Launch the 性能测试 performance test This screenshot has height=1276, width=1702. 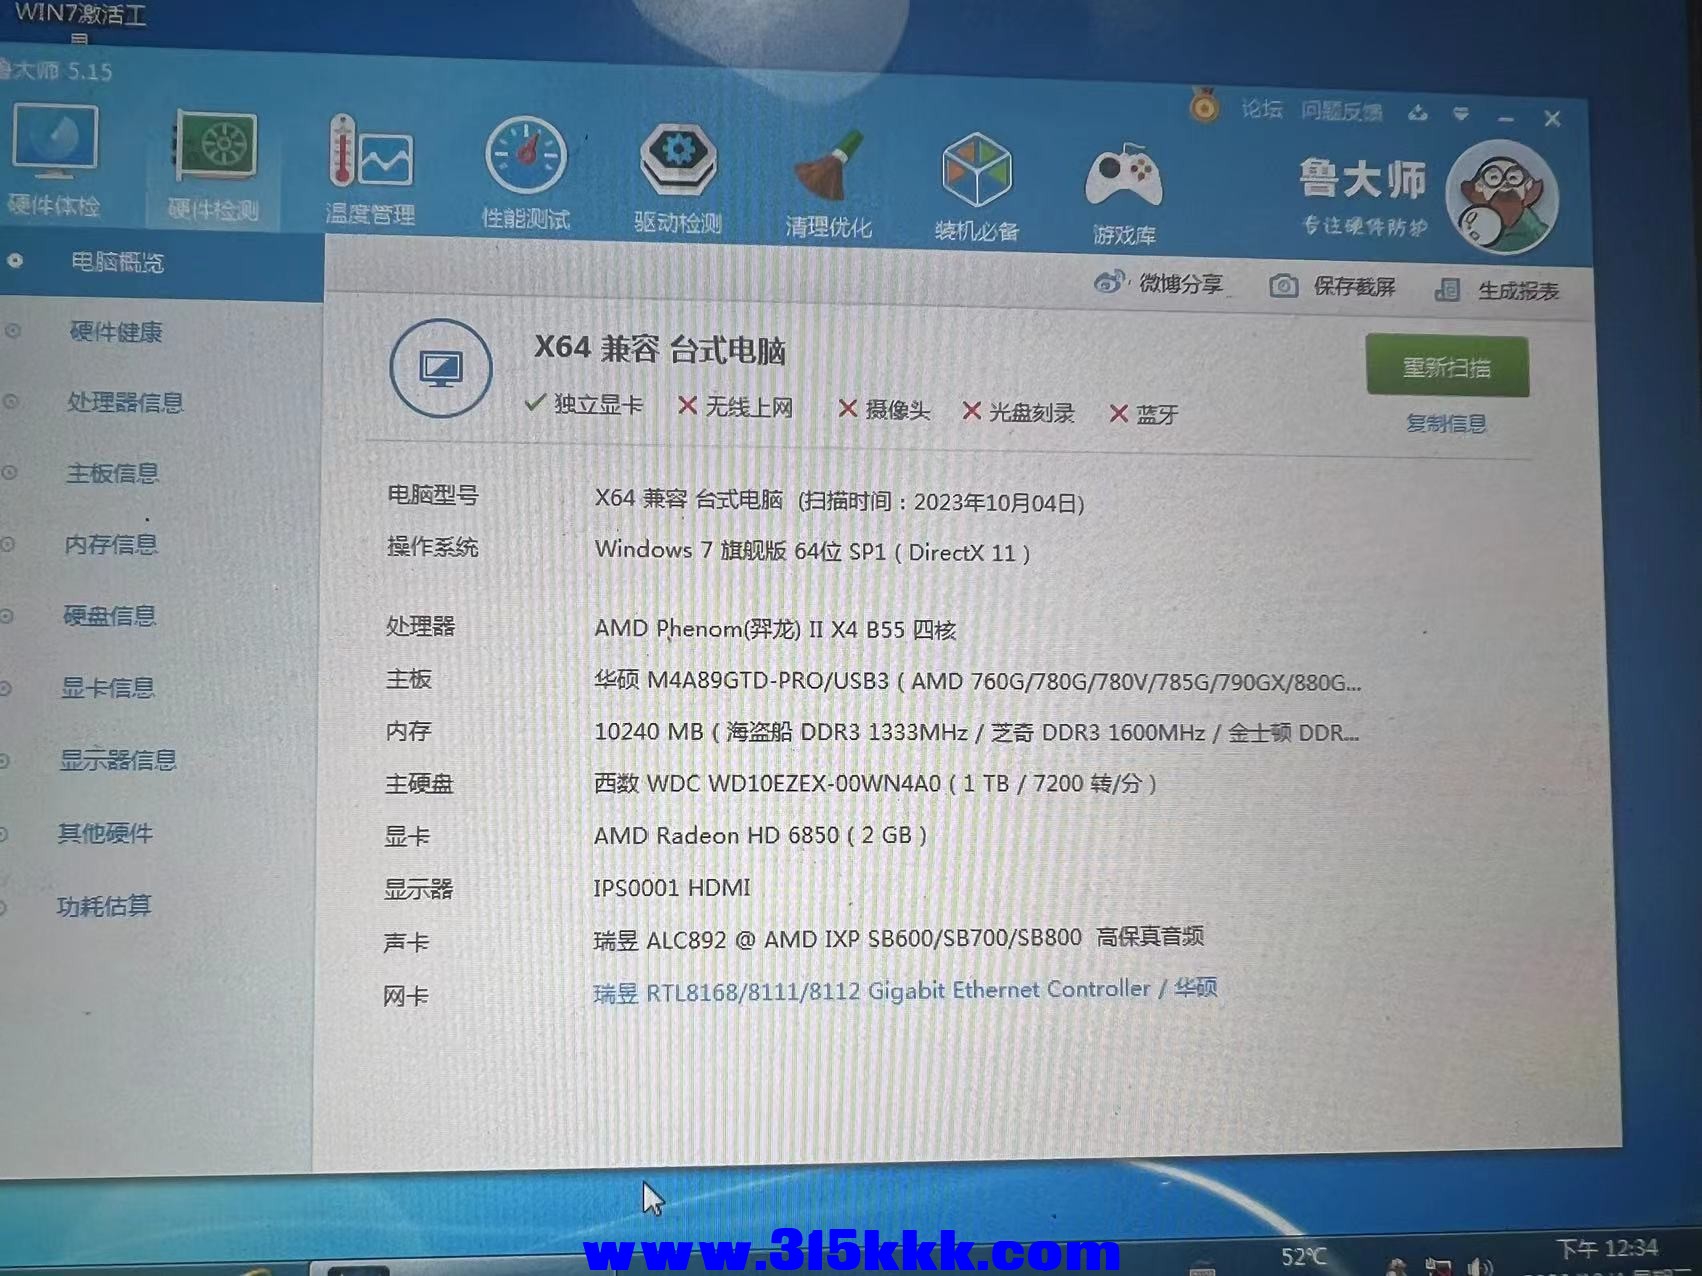point(526,174)
